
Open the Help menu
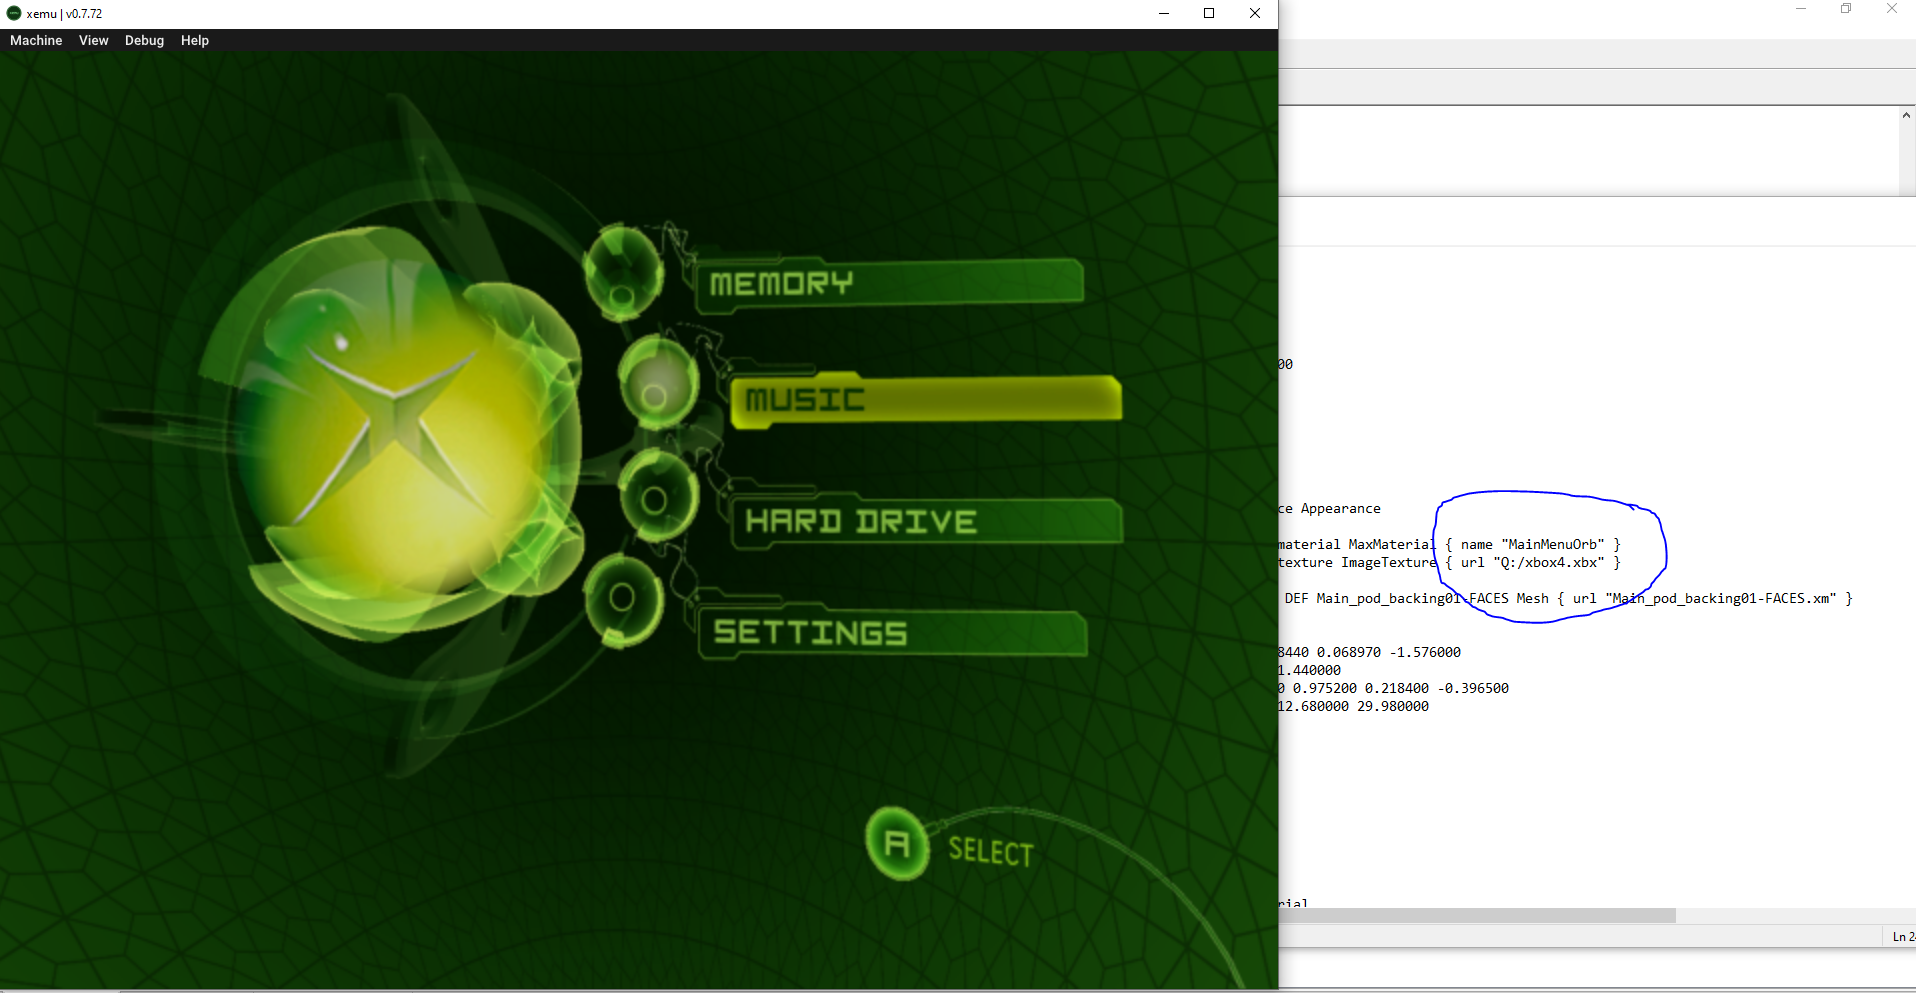click(x=195, y=40)
